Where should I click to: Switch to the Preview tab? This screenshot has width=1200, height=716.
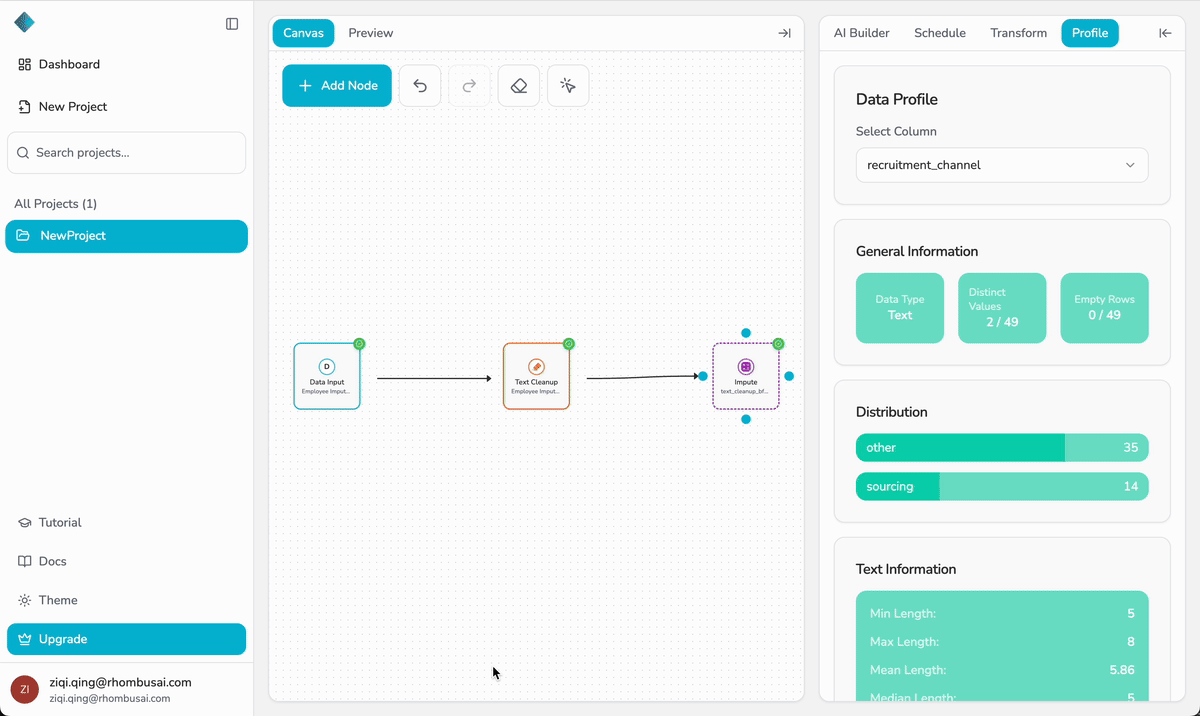370,33
